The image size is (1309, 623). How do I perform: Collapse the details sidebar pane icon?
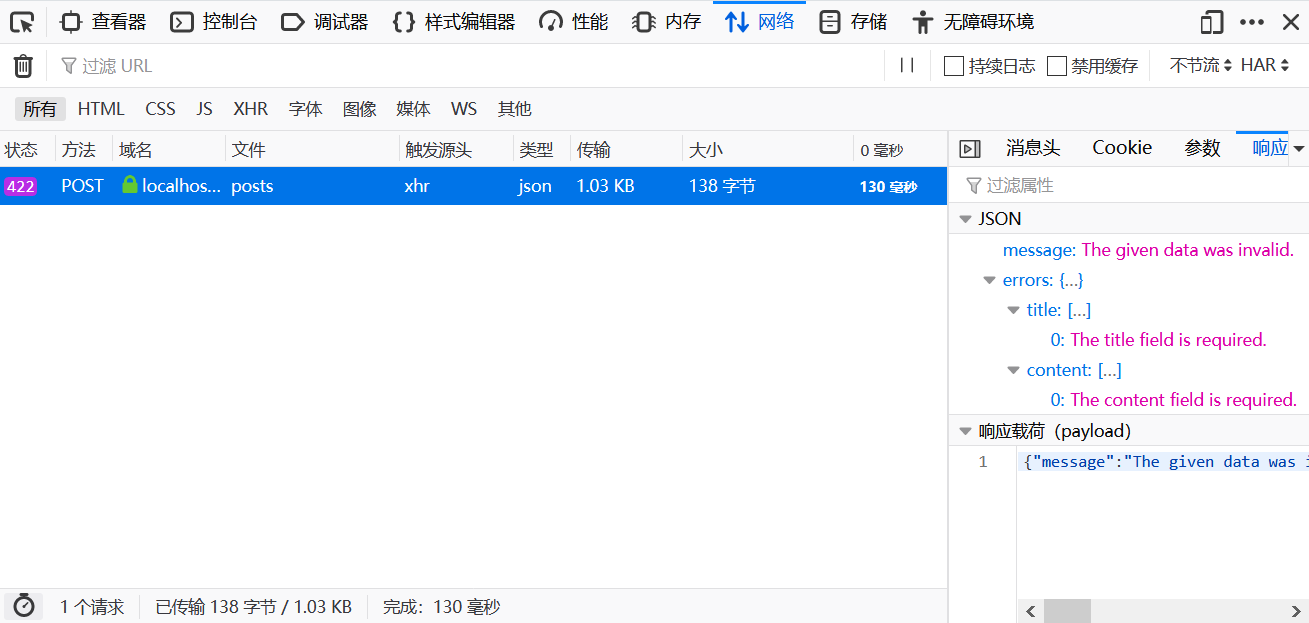[x=969, y=149]
